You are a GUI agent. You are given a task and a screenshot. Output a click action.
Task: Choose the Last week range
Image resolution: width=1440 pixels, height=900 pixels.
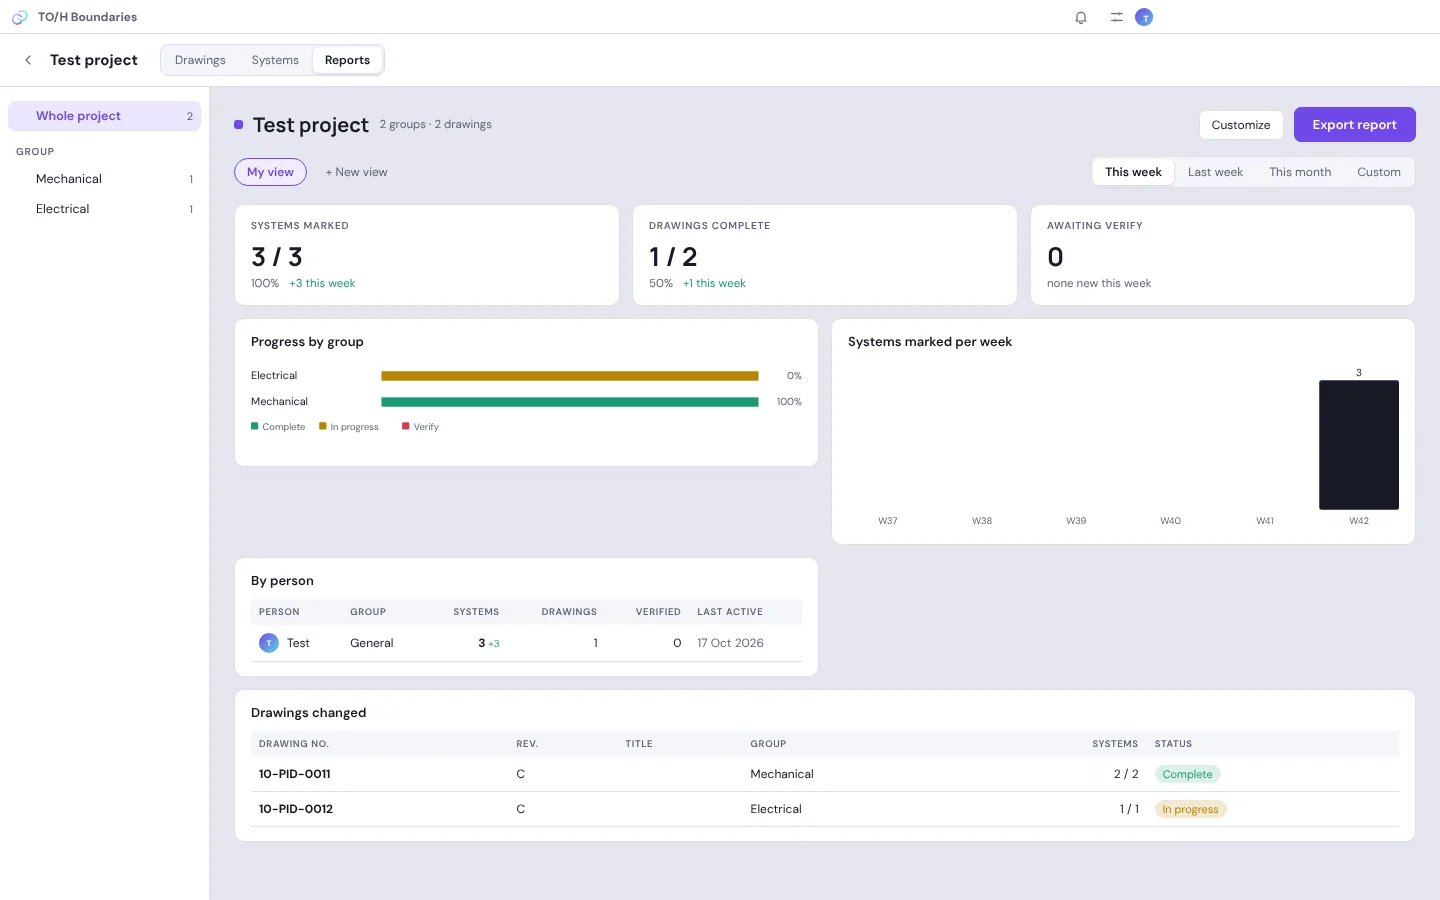[1215, 172]
